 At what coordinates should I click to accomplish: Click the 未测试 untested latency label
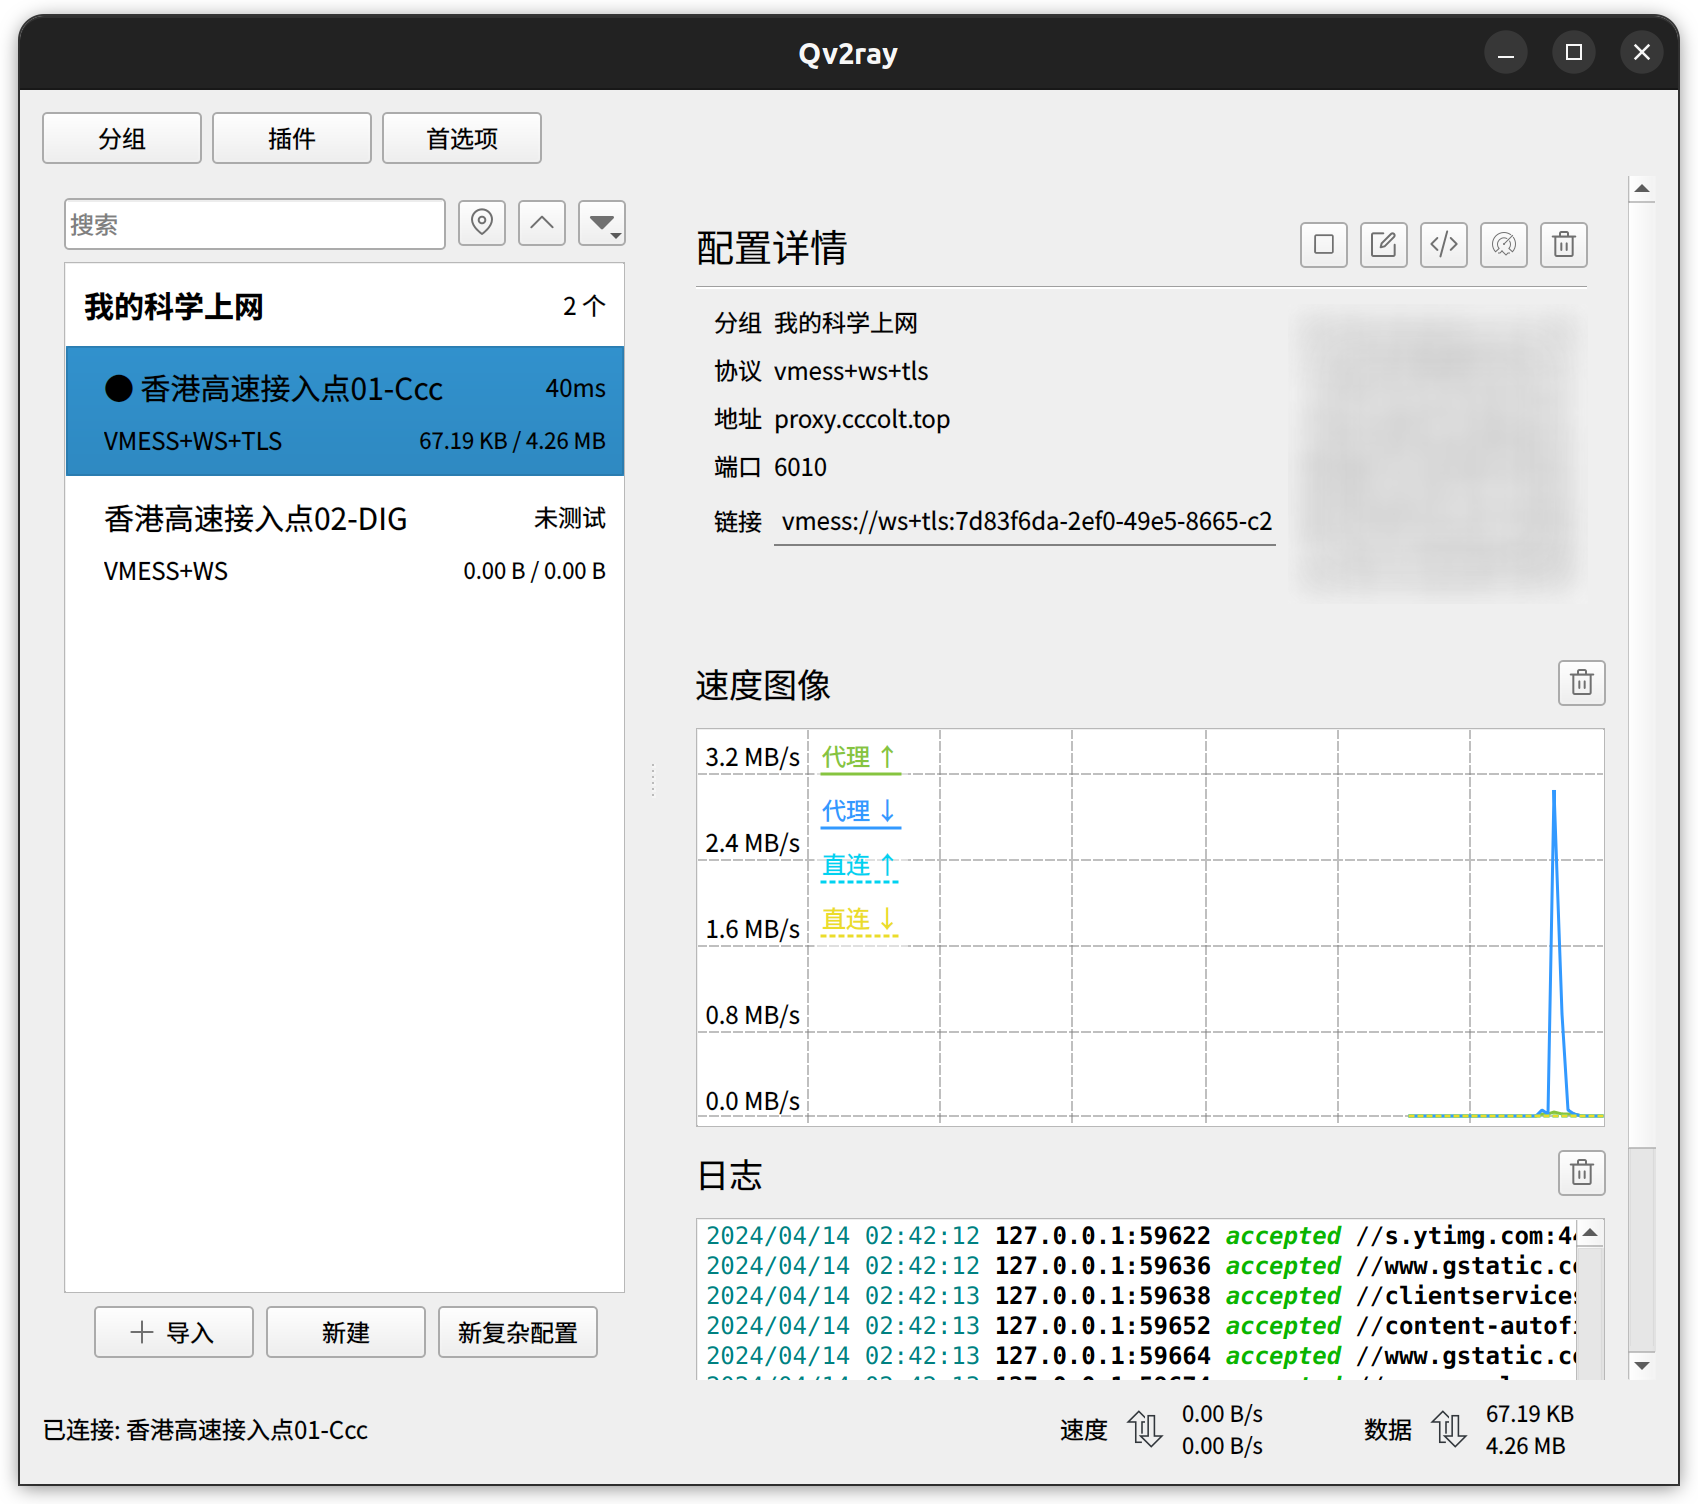coord(570,518)
